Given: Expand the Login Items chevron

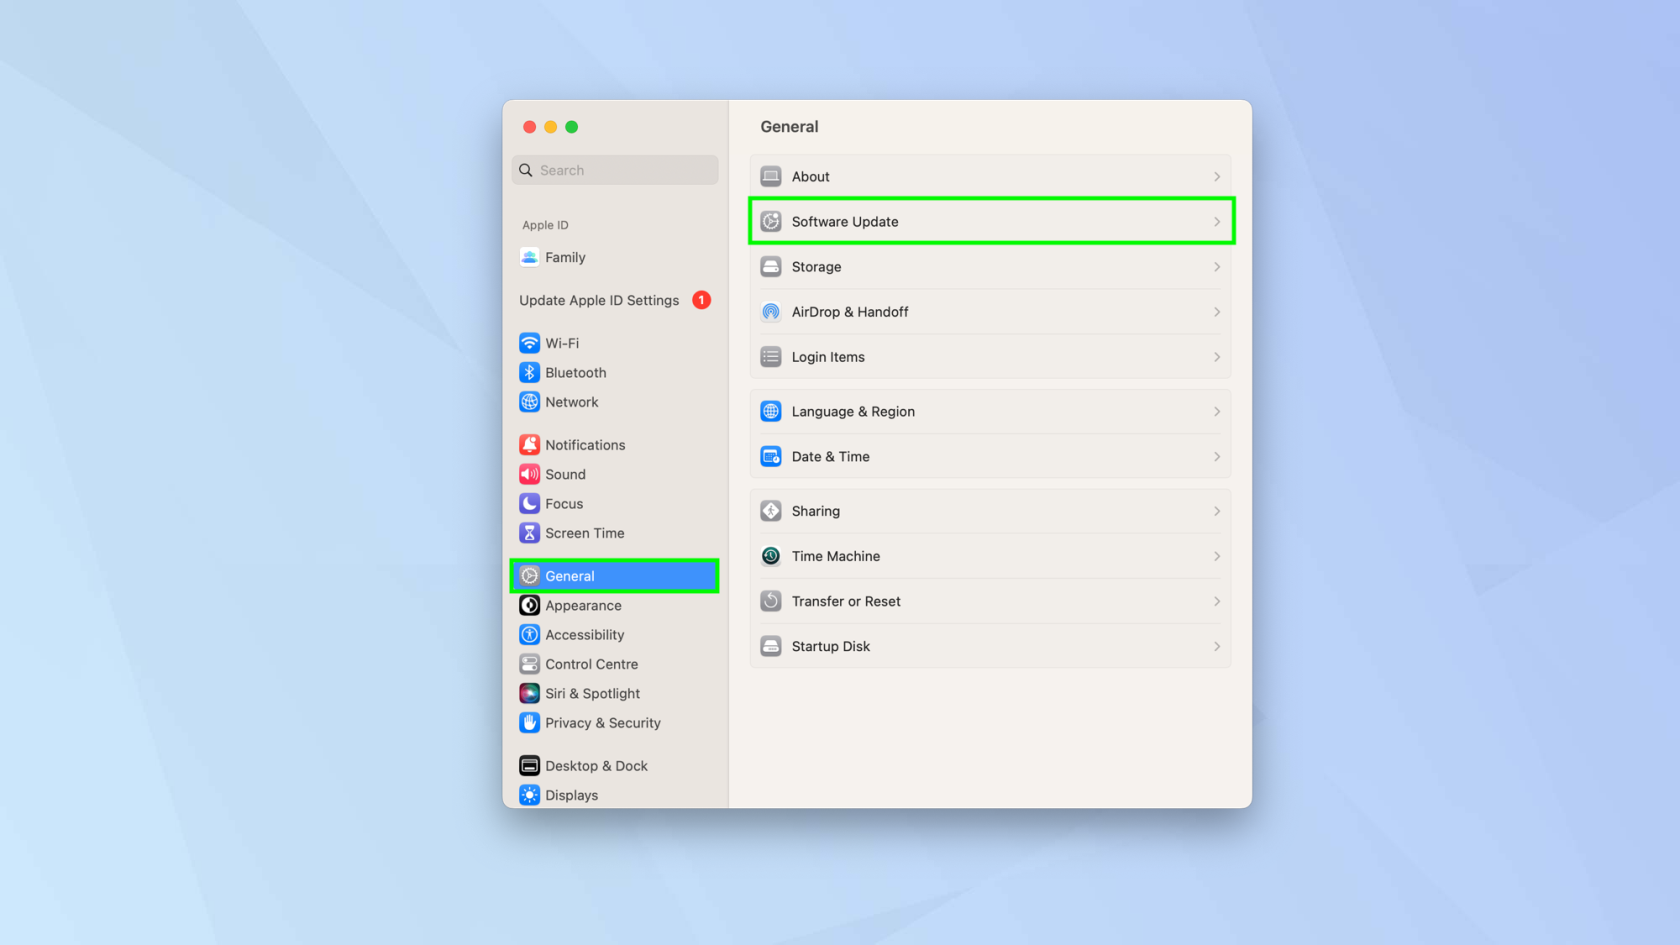Looking at the screenshot, I should [1217, 357].
